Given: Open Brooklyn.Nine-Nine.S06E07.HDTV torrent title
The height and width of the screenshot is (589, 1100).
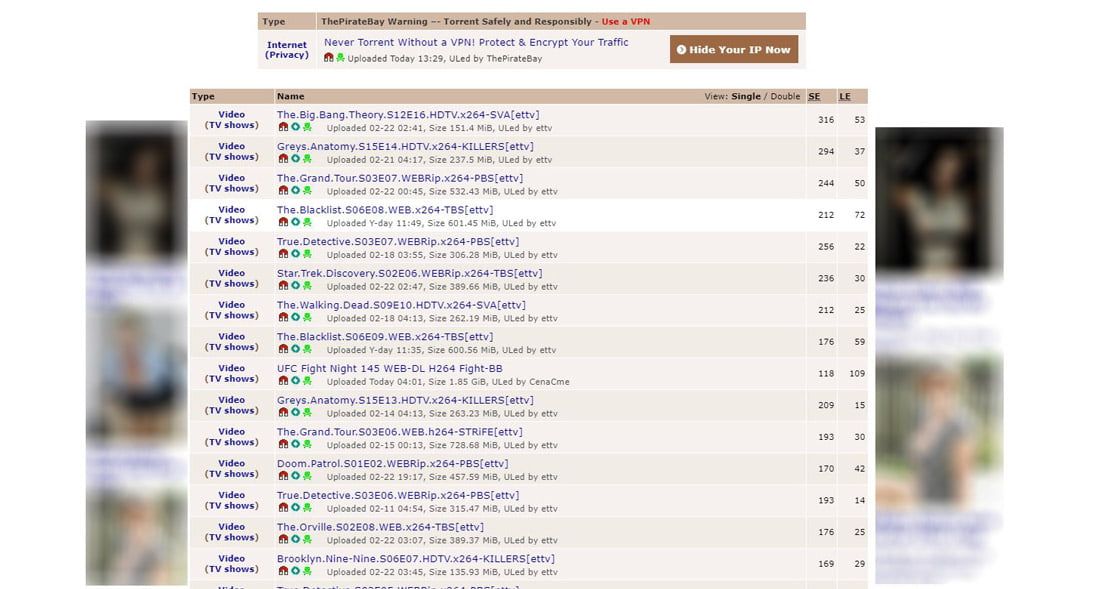Looking at the screenshot, I should pyautogui.click(x=415, y=559).
